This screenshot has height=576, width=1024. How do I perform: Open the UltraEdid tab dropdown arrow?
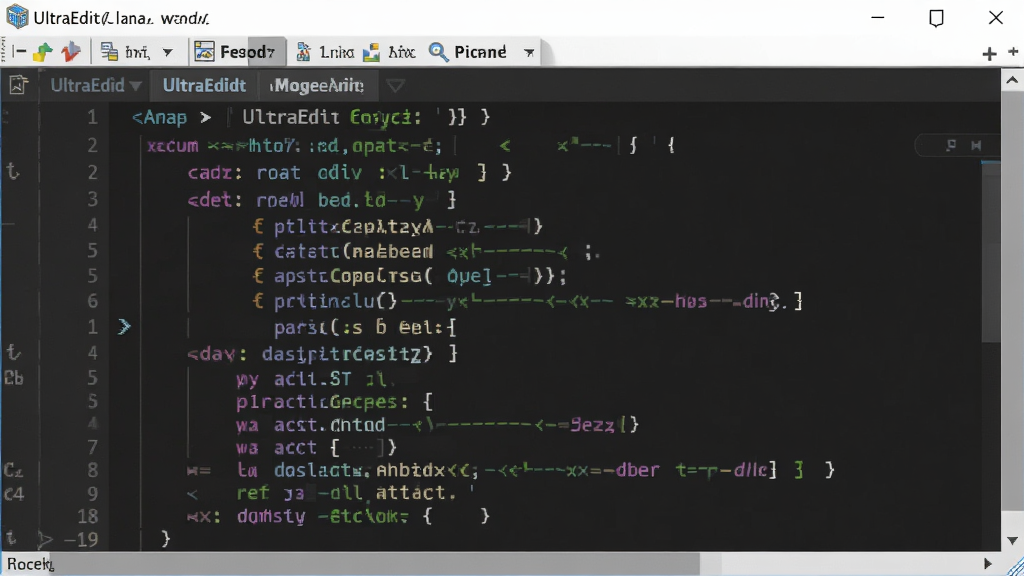click(135, 86)
